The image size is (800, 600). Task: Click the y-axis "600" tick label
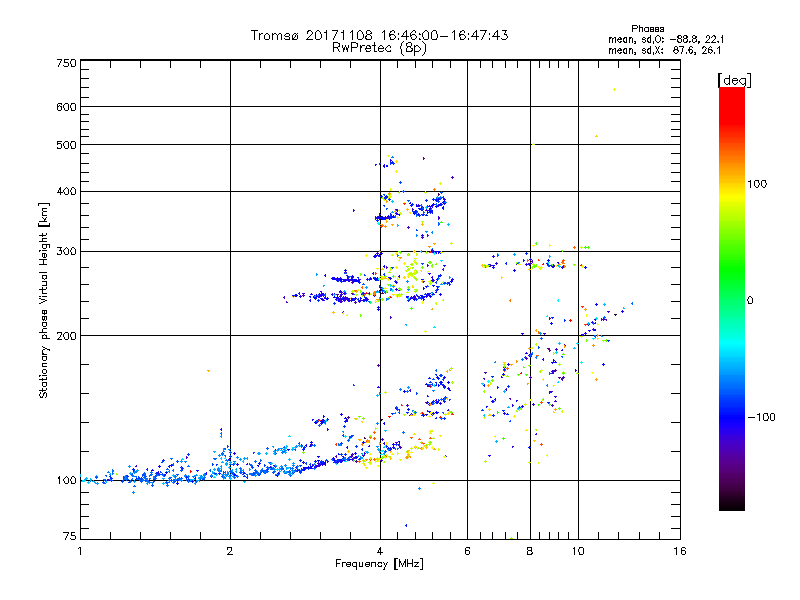coord(66,107)
